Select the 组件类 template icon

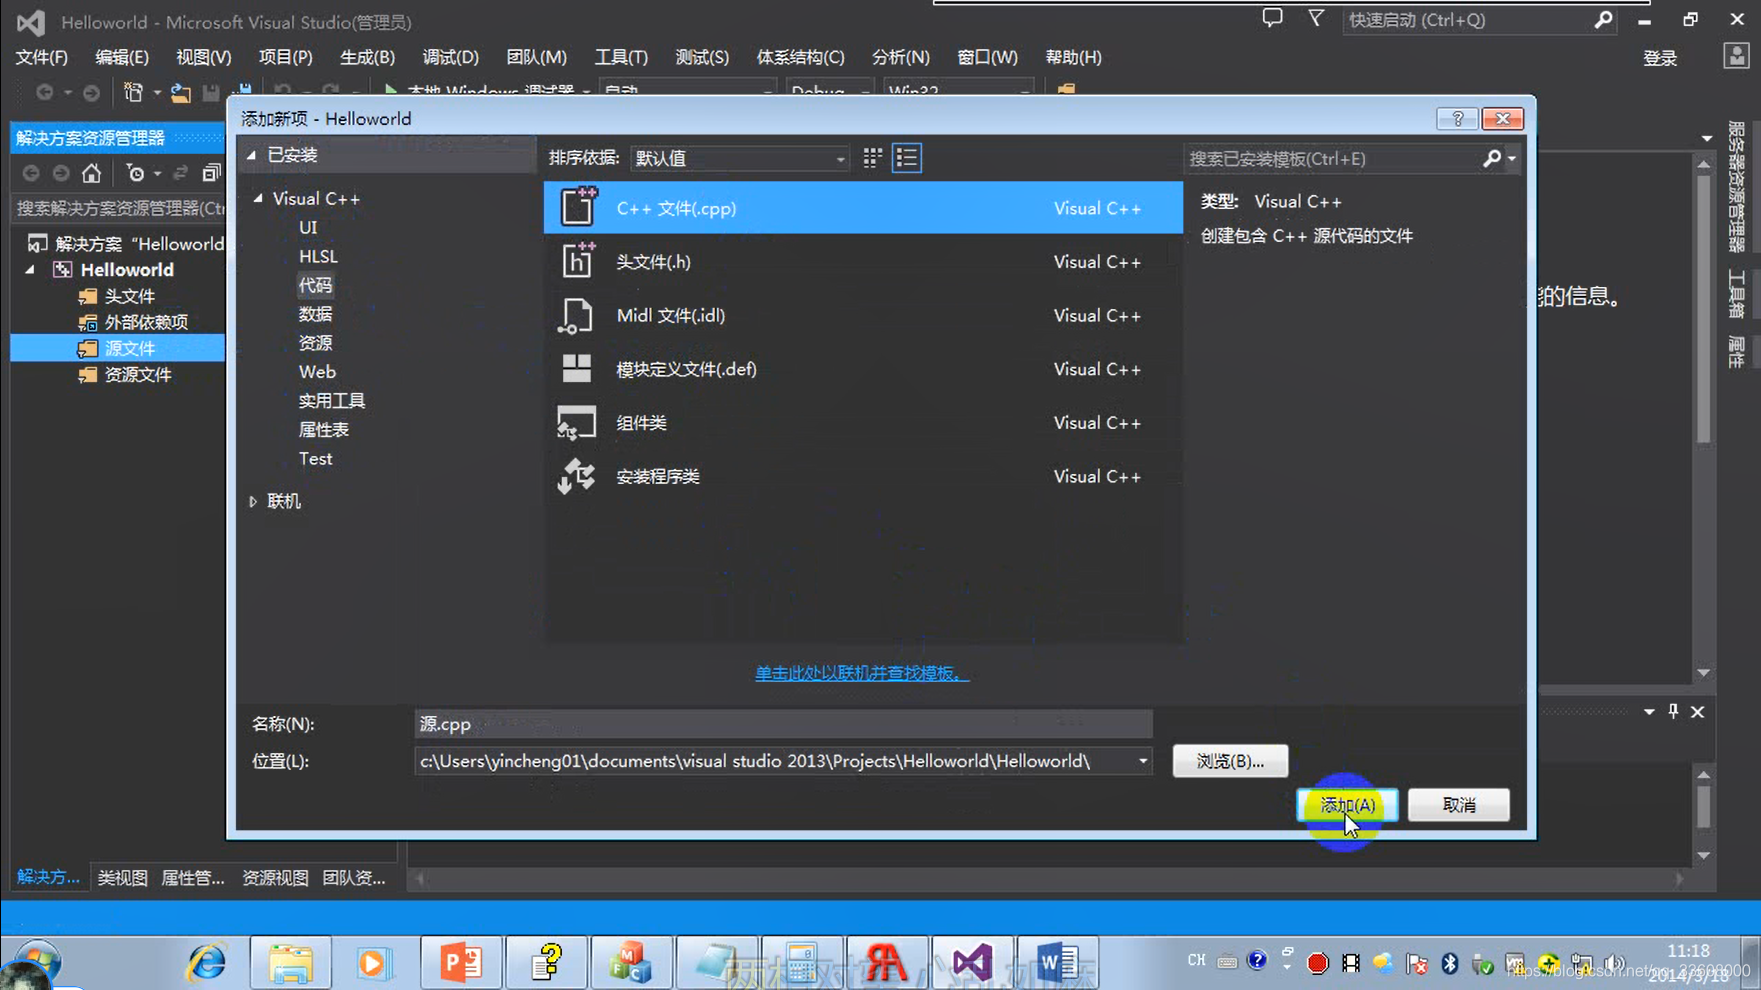point(576,423)
